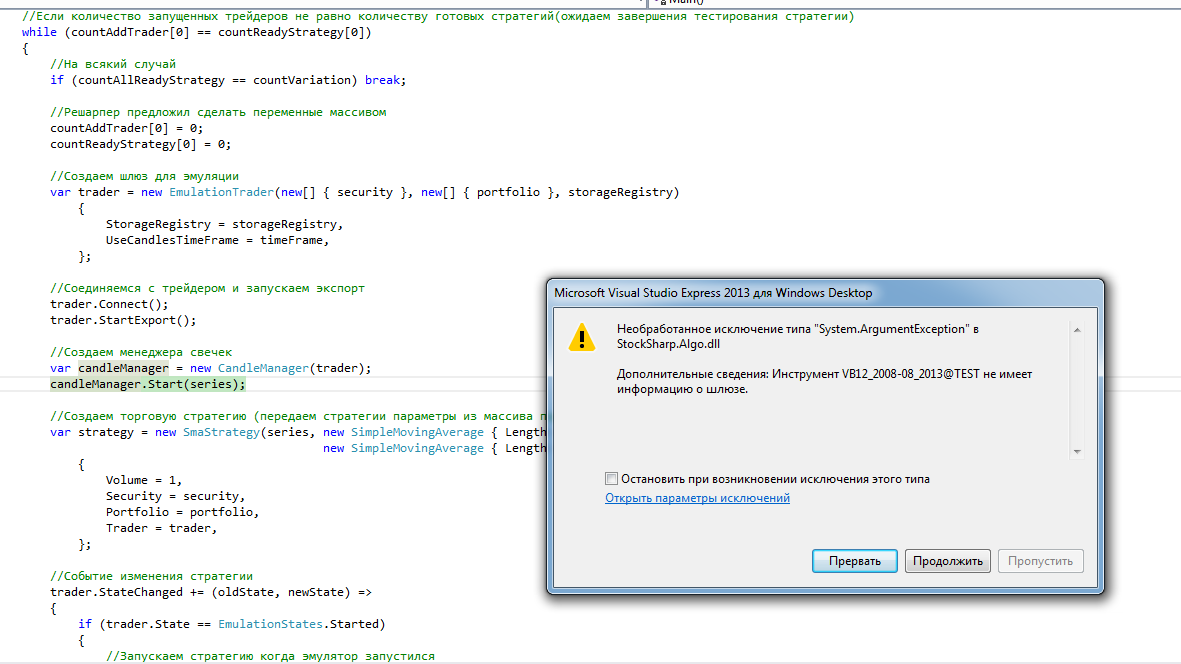
Task: Click the exception message scrollbar up arrow
Action: [1077, 329]
